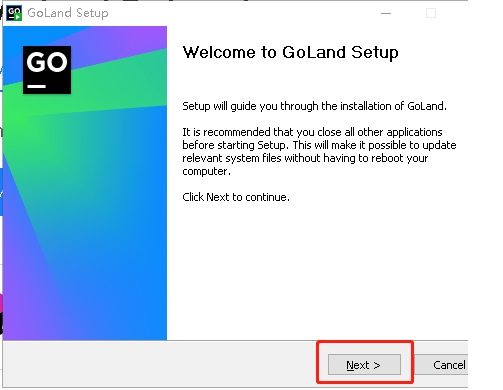
Task: Click the white dash under the GO logo letters
Action: pos(37,86)
